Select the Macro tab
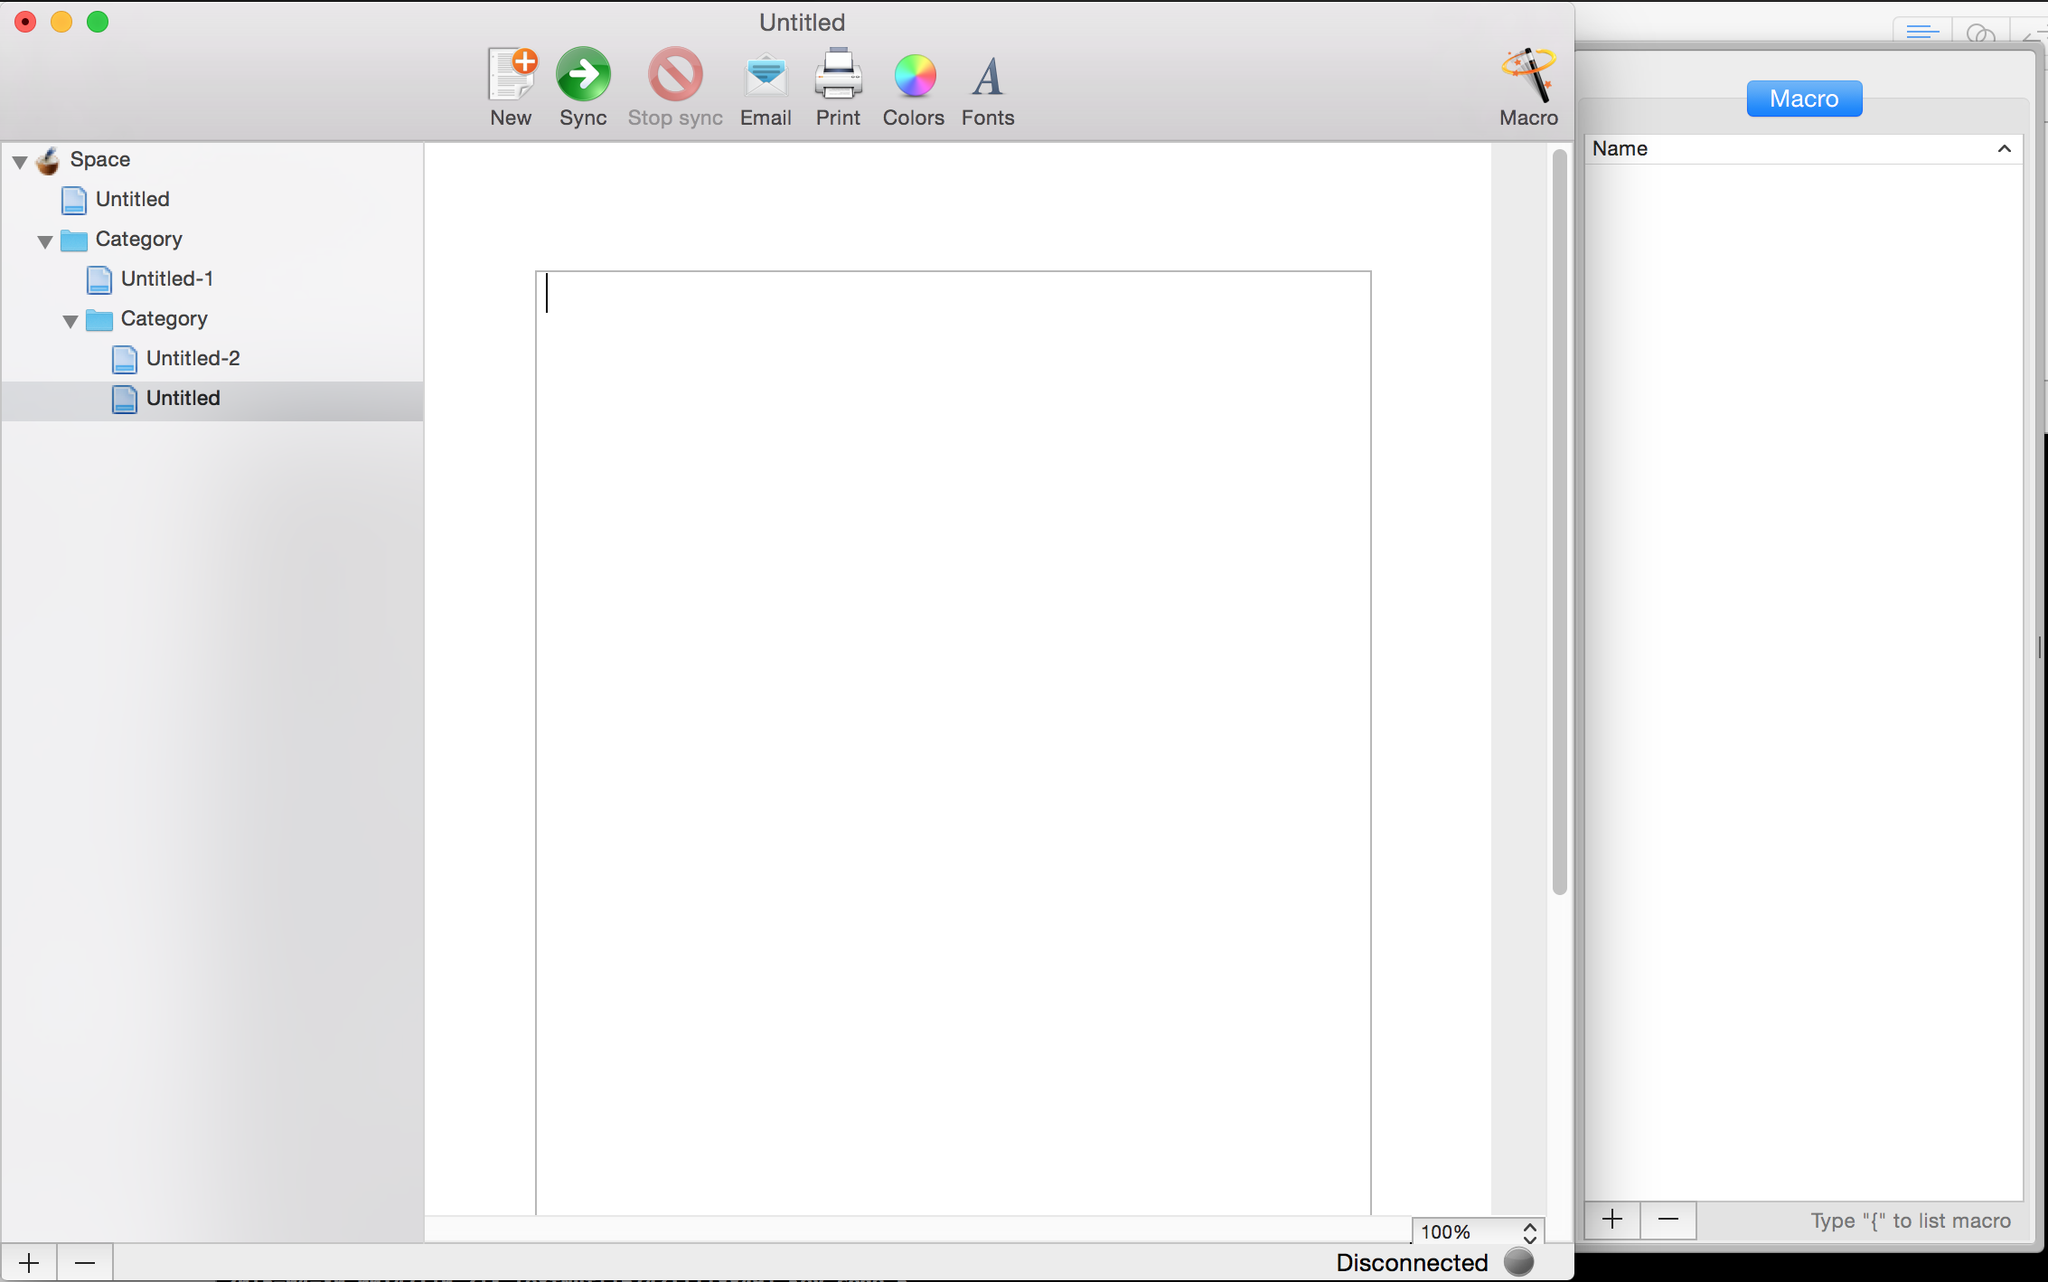 [x=1803, y=99]
